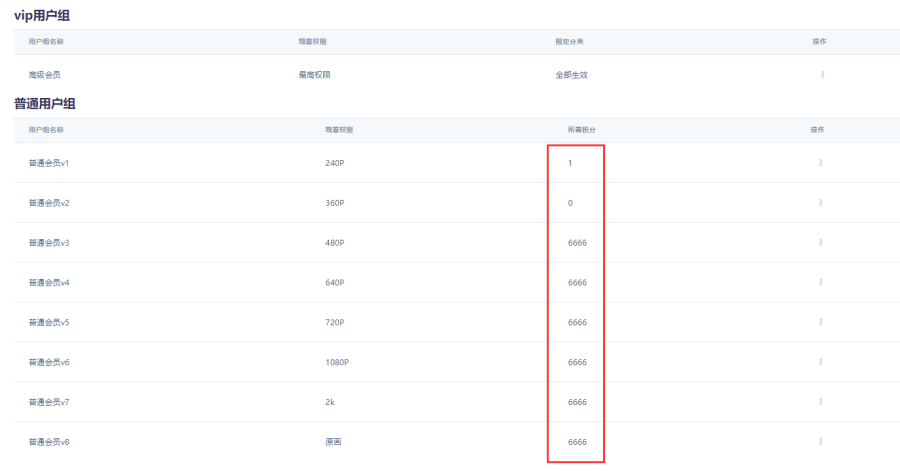
Task: Open actions menu for 普通会员v1 row
Action: pyautogui.click(x=820, y=163)
